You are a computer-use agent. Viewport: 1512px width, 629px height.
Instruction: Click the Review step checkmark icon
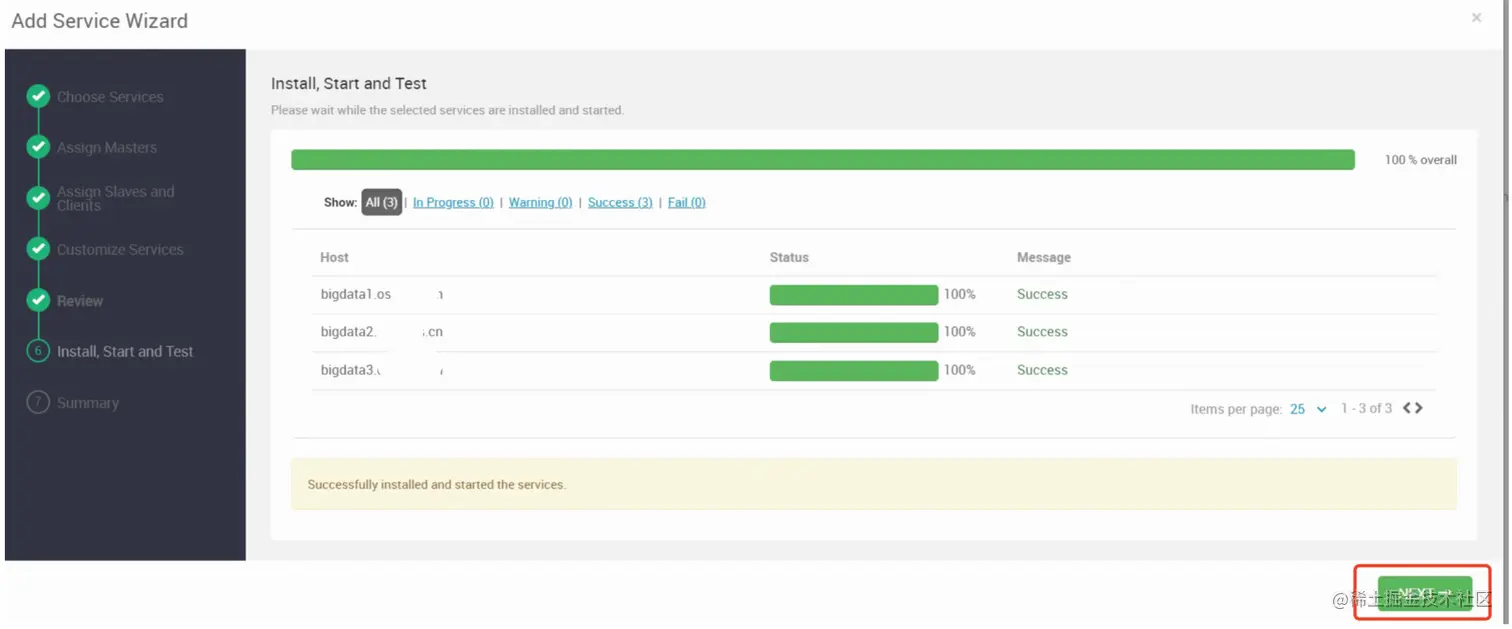pyautogui.click(x=38, y=300)
